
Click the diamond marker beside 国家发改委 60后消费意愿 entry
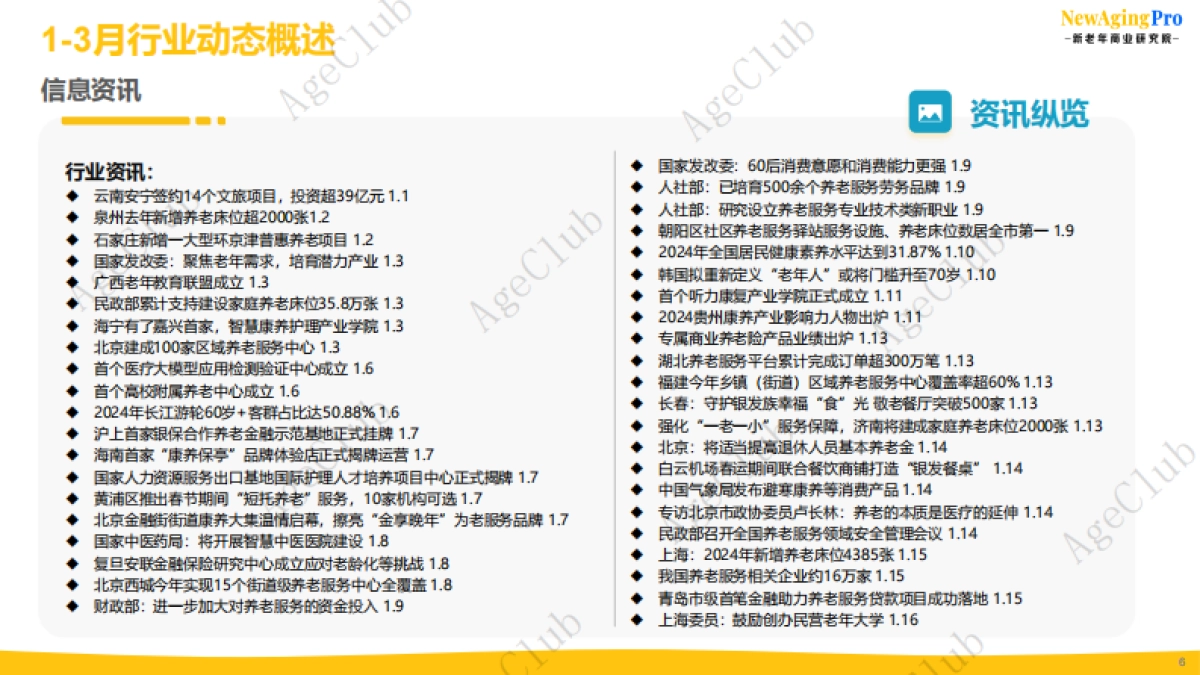(x=634, y=166)
